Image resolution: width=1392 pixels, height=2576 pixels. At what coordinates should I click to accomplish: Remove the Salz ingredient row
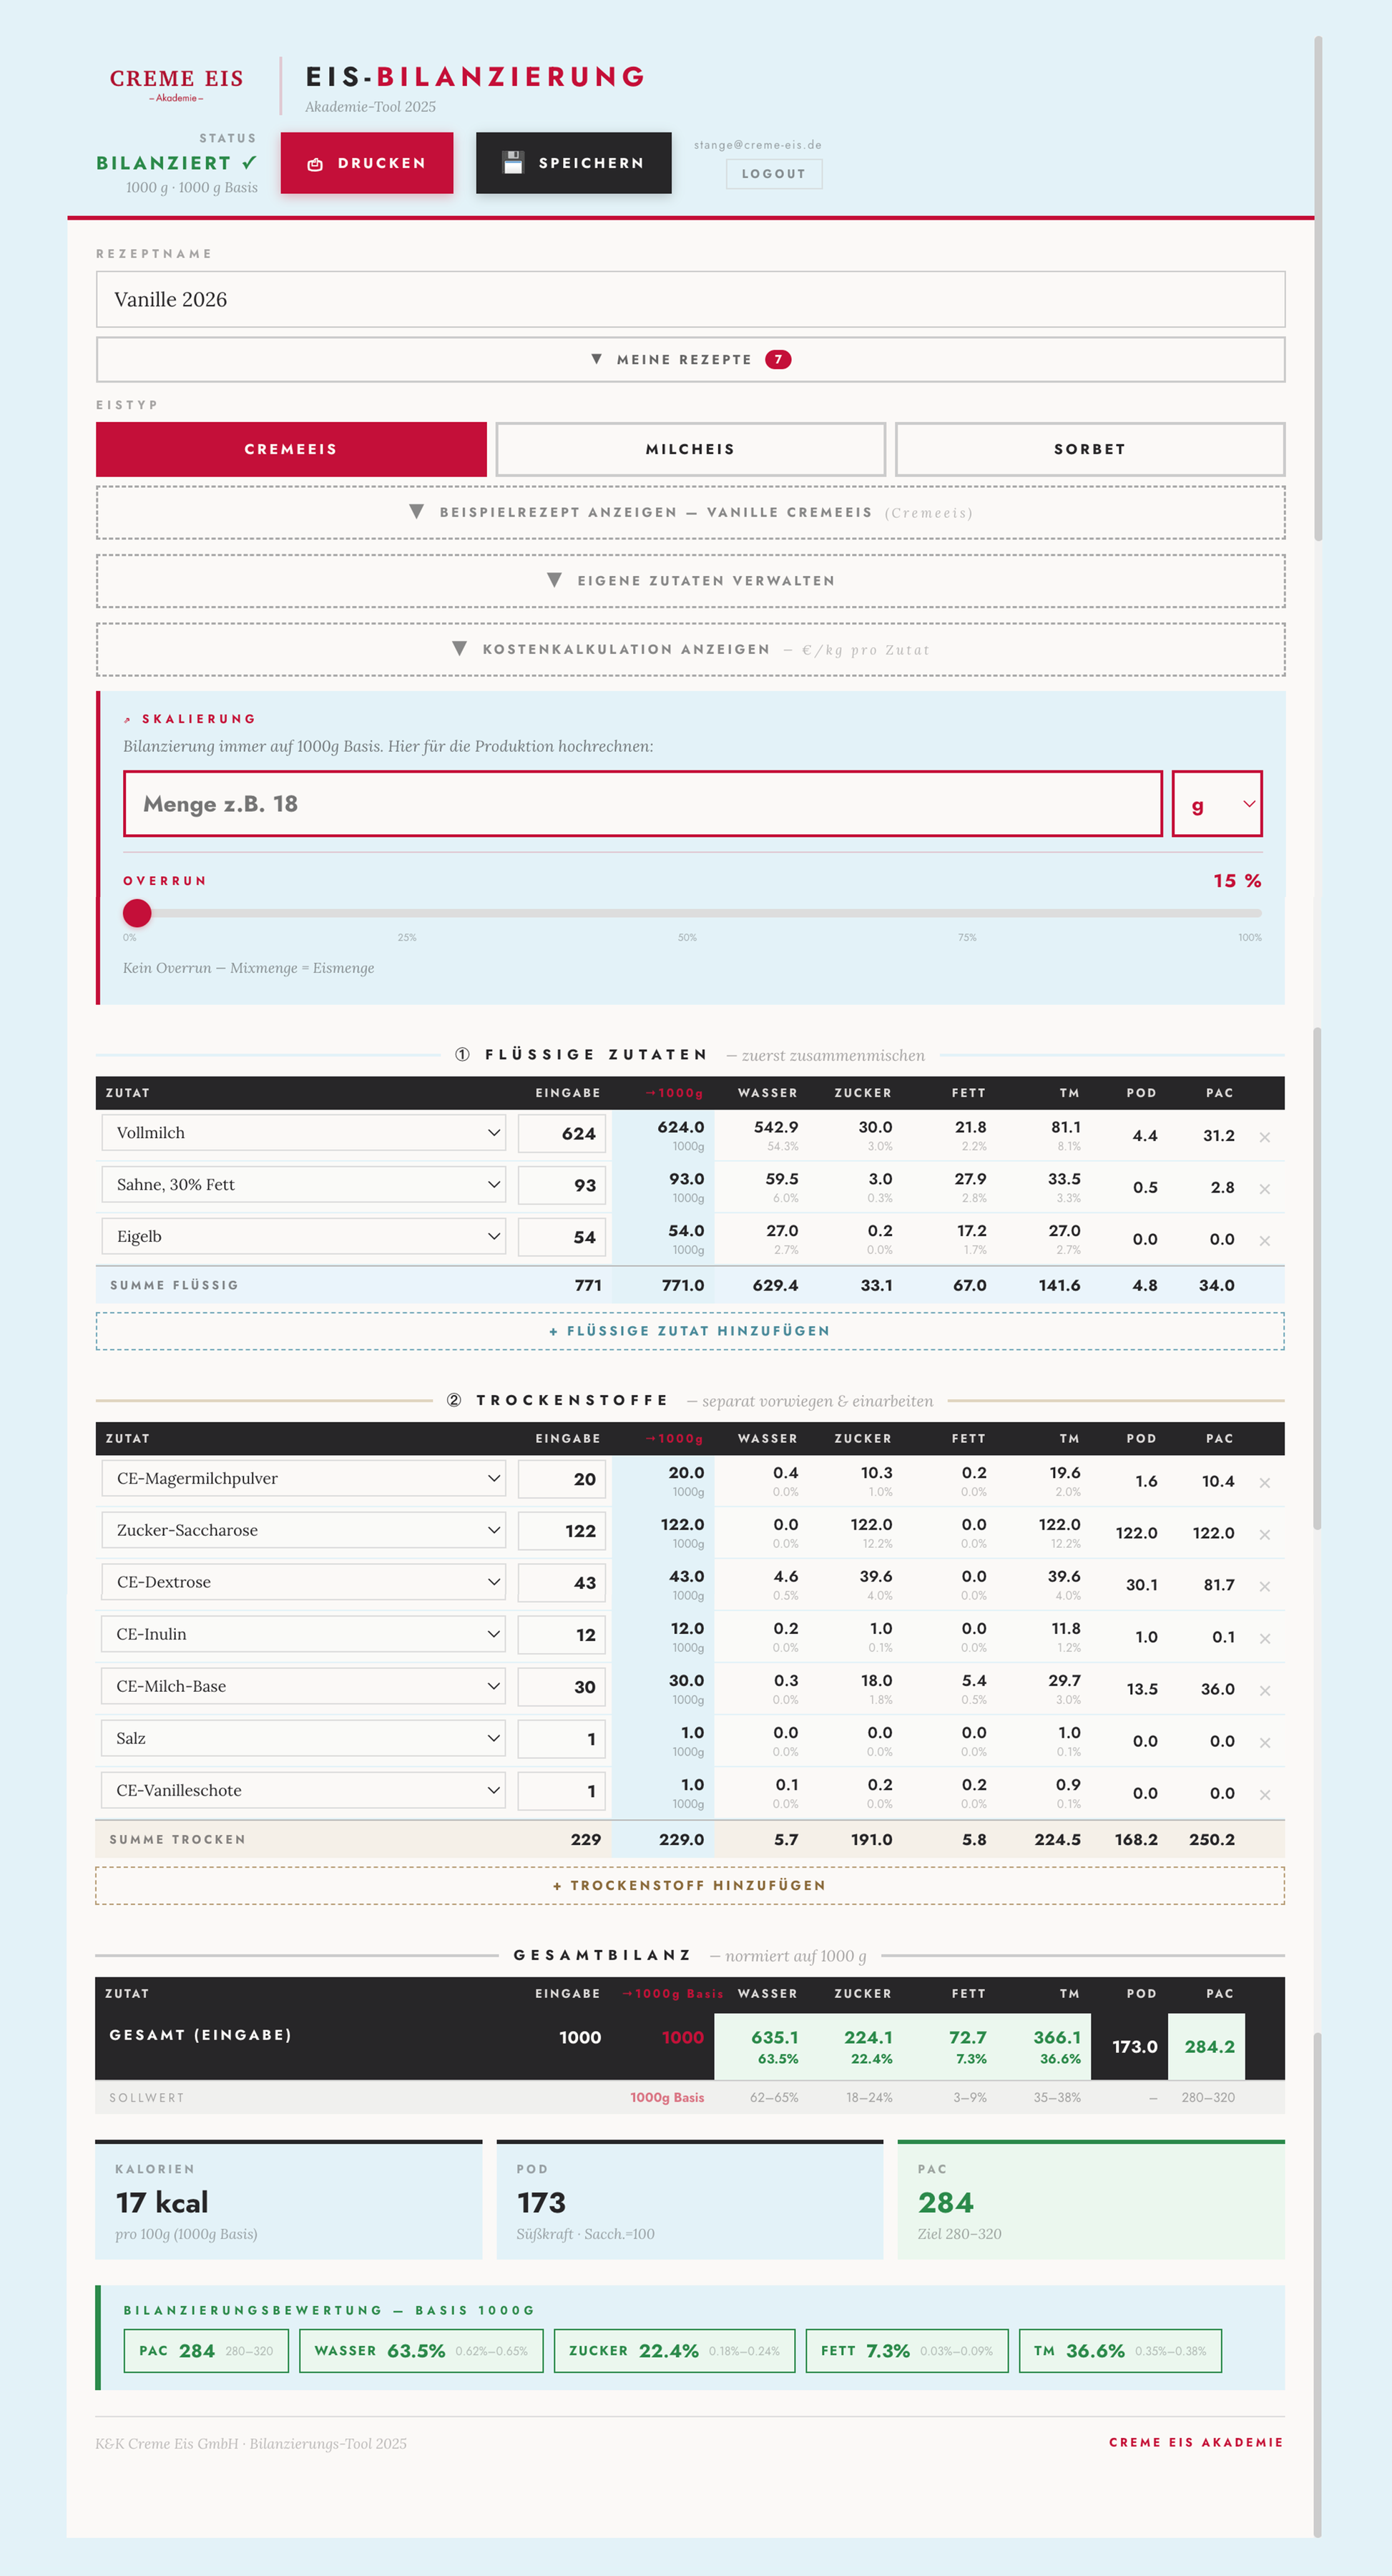pyautogui.click(x=1264, y=1743)
